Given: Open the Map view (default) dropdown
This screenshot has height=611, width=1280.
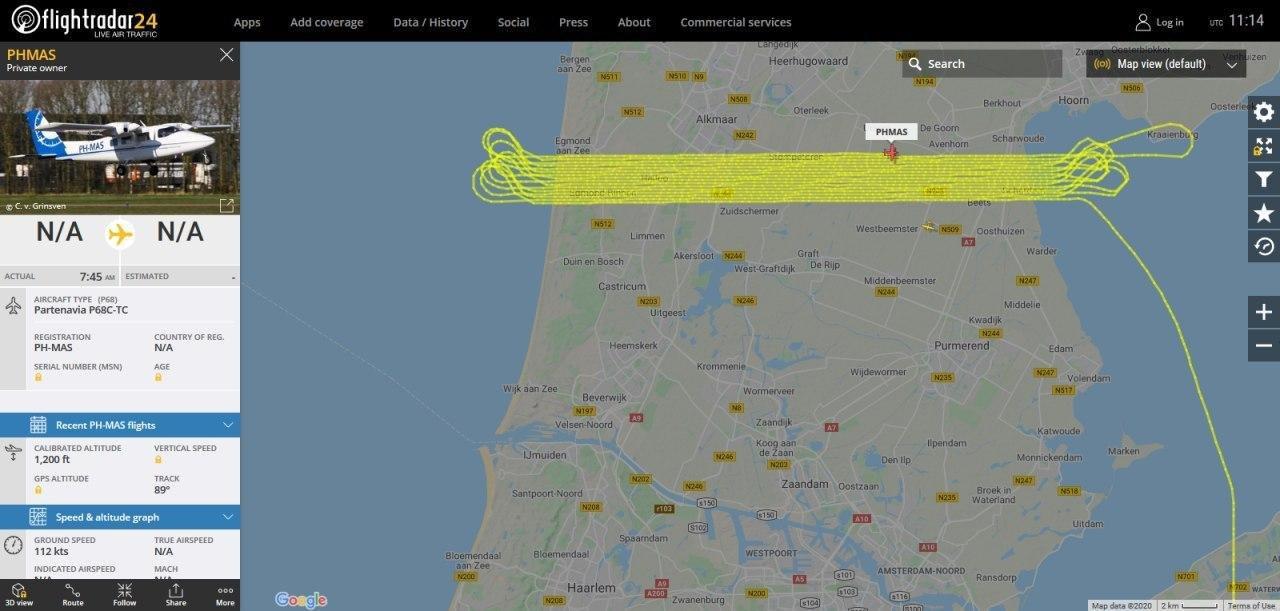Looking at the screenshot, I should (x=1166, y=64).
